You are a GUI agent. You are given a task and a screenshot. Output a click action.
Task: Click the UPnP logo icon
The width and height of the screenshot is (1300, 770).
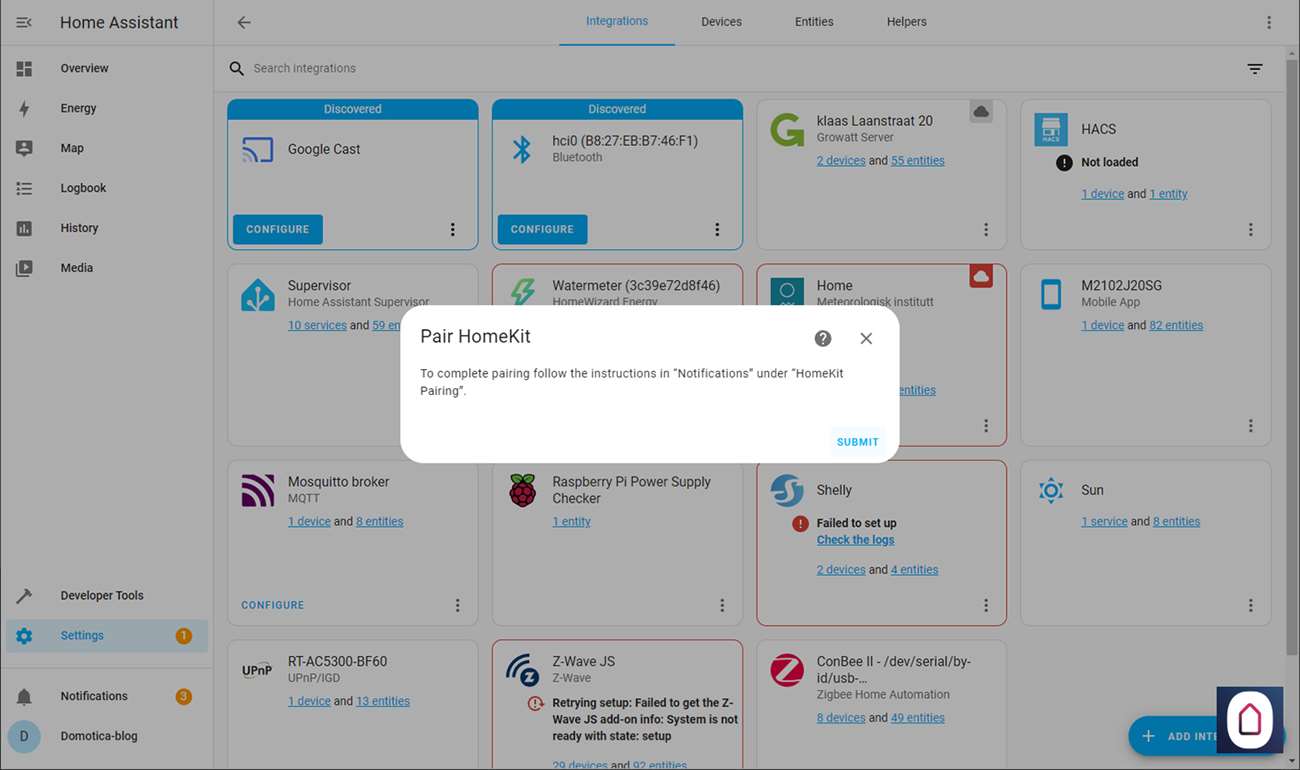(258, 670)
